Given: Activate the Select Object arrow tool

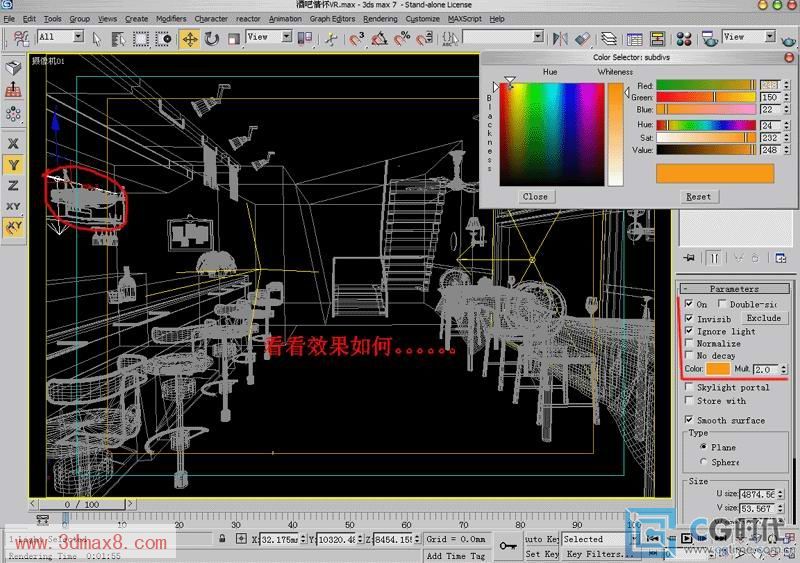Looking at the screenshot, I should (97, 39).
